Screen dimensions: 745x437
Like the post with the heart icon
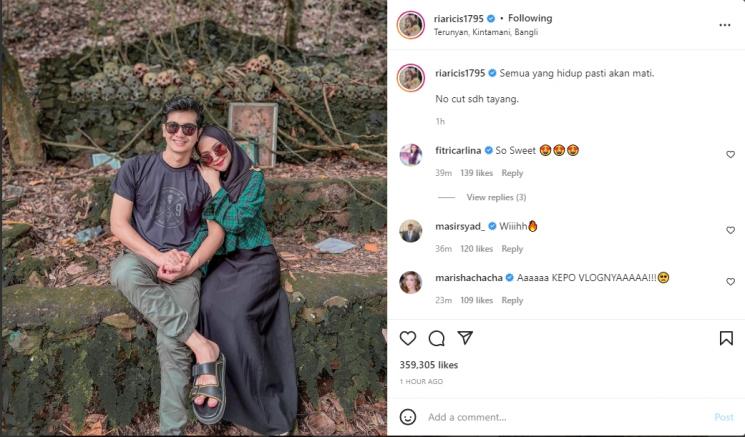(x=408, y=338)
